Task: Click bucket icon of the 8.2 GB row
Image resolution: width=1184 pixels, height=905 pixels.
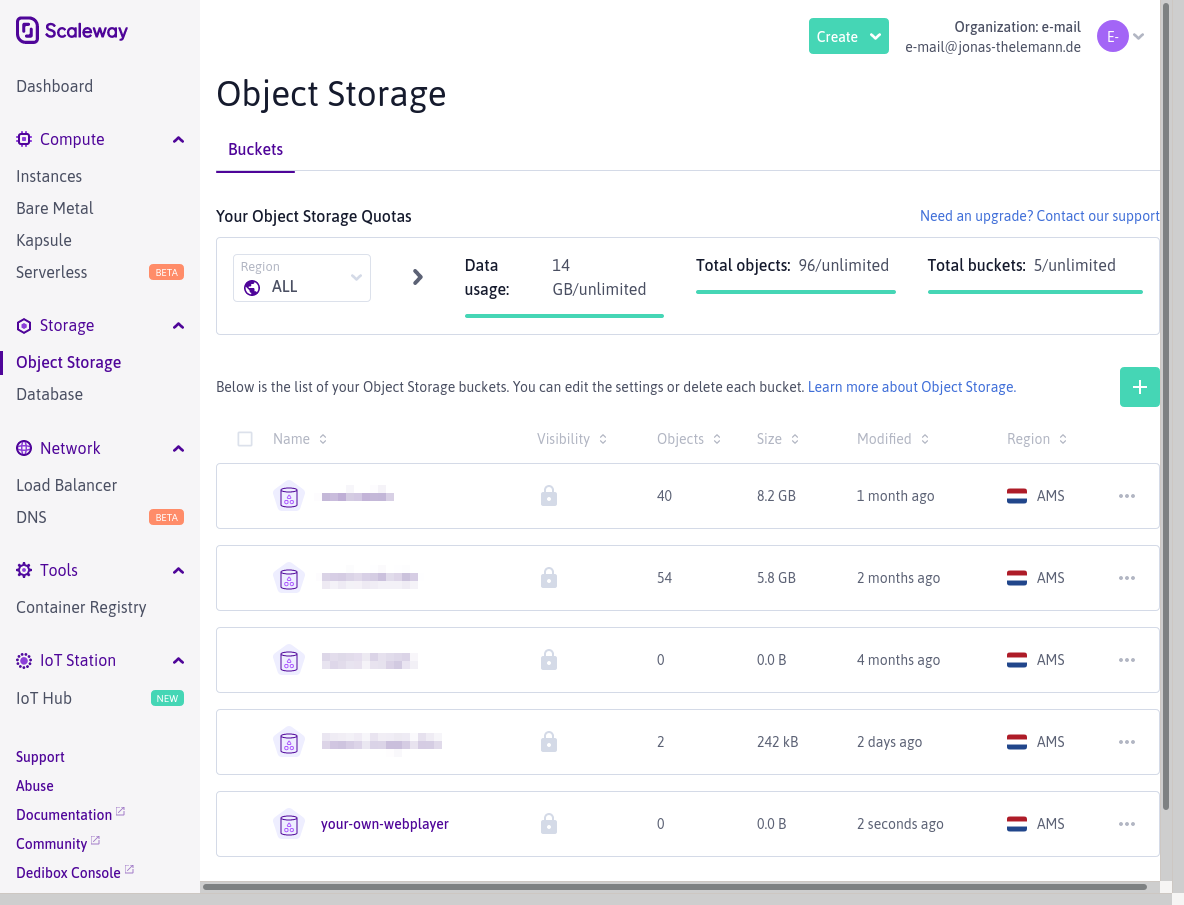Action: tap(288, 497)
